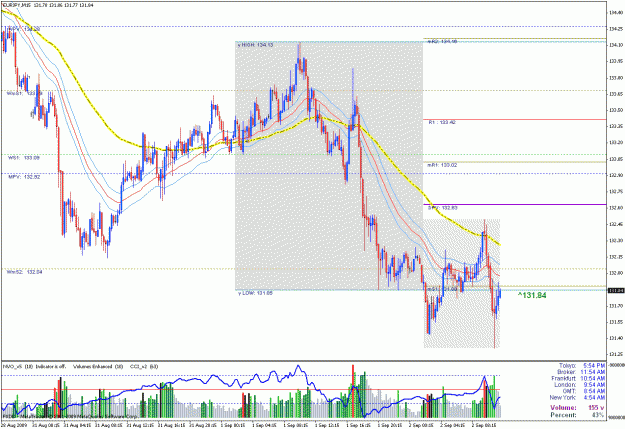The height and width of the screenshot is (429, 625).
Task: Click the 'mR2' pivot level label
Action: (442, 41)
